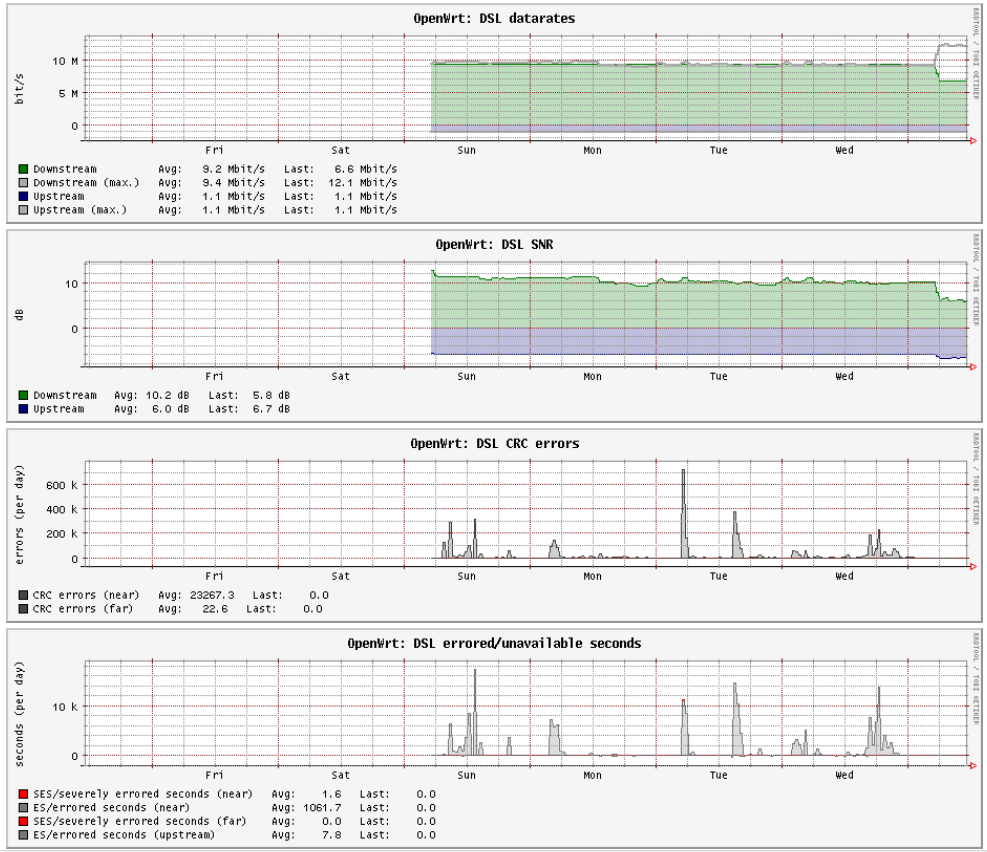Click the Sun label on datarates time axis
The width and height of the screenshot is (987, 852).
pyautogui.click(x=466, y=151)
